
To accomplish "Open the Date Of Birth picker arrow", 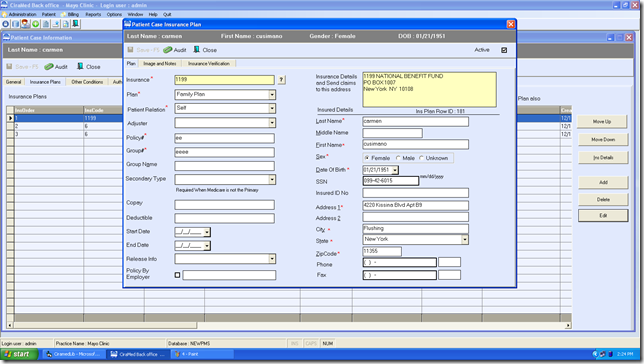I will click(395, 170).
